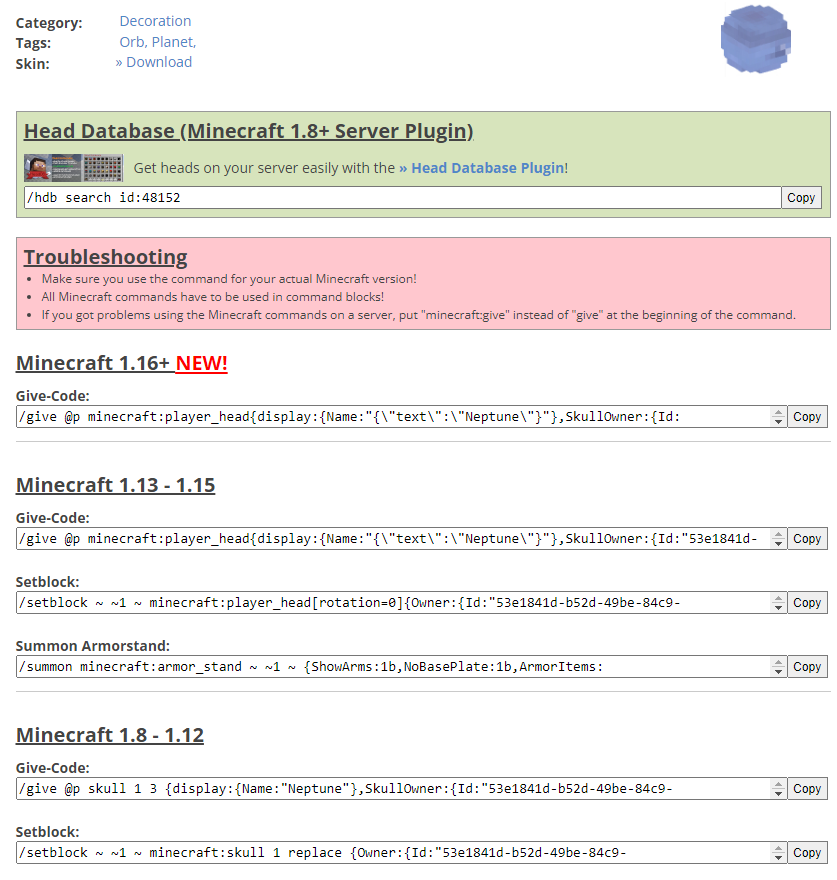Copy the Minecraft 1.16+ Give-Code
Screen dimensions: 837x880
(807, 416)
